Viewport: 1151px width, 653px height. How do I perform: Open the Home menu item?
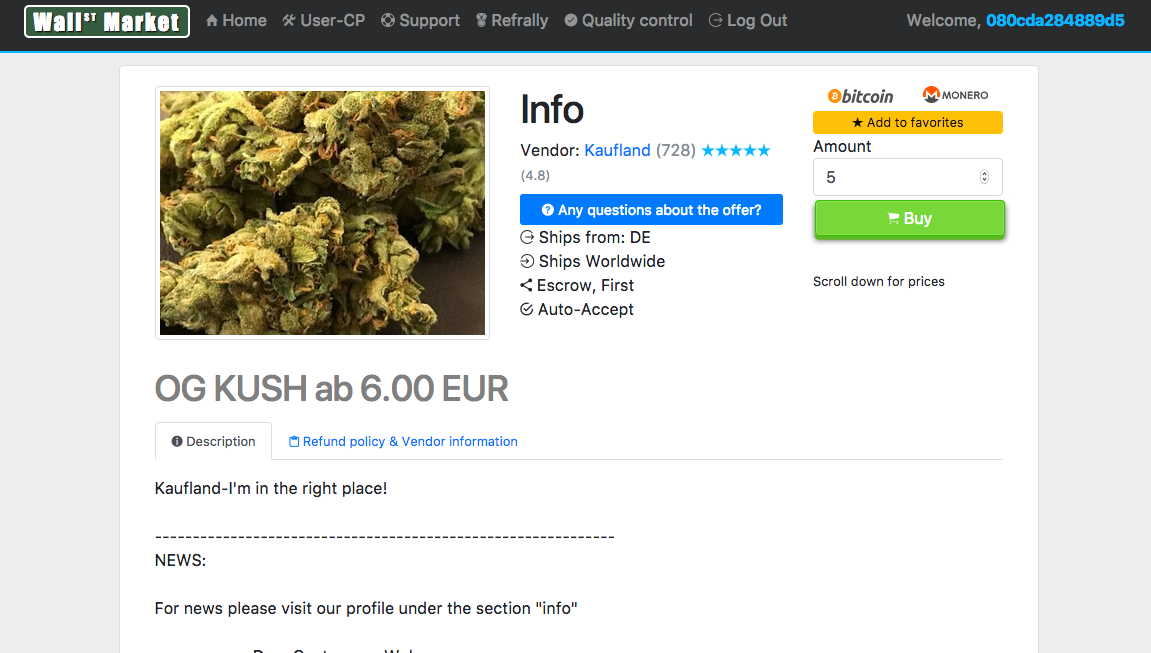(236, 21)
